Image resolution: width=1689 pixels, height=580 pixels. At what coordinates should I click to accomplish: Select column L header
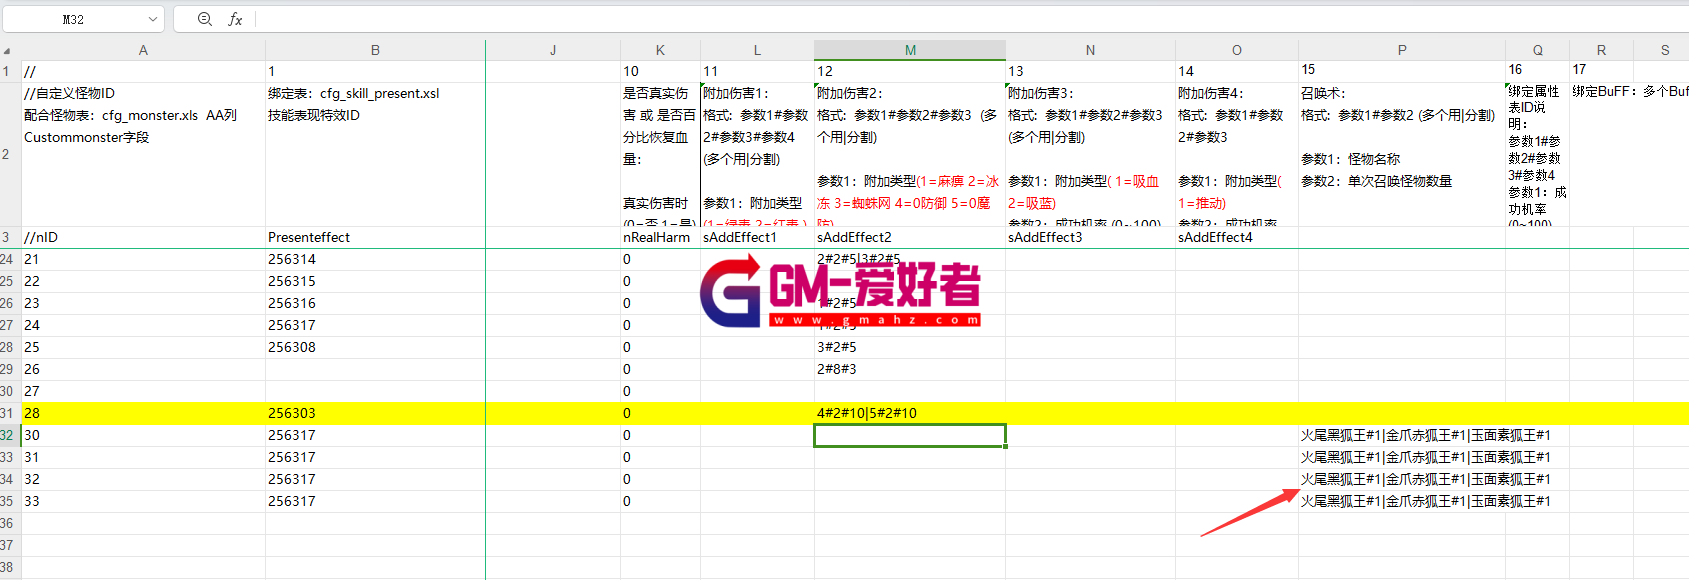pyautogui.click(x=757, y=50)
